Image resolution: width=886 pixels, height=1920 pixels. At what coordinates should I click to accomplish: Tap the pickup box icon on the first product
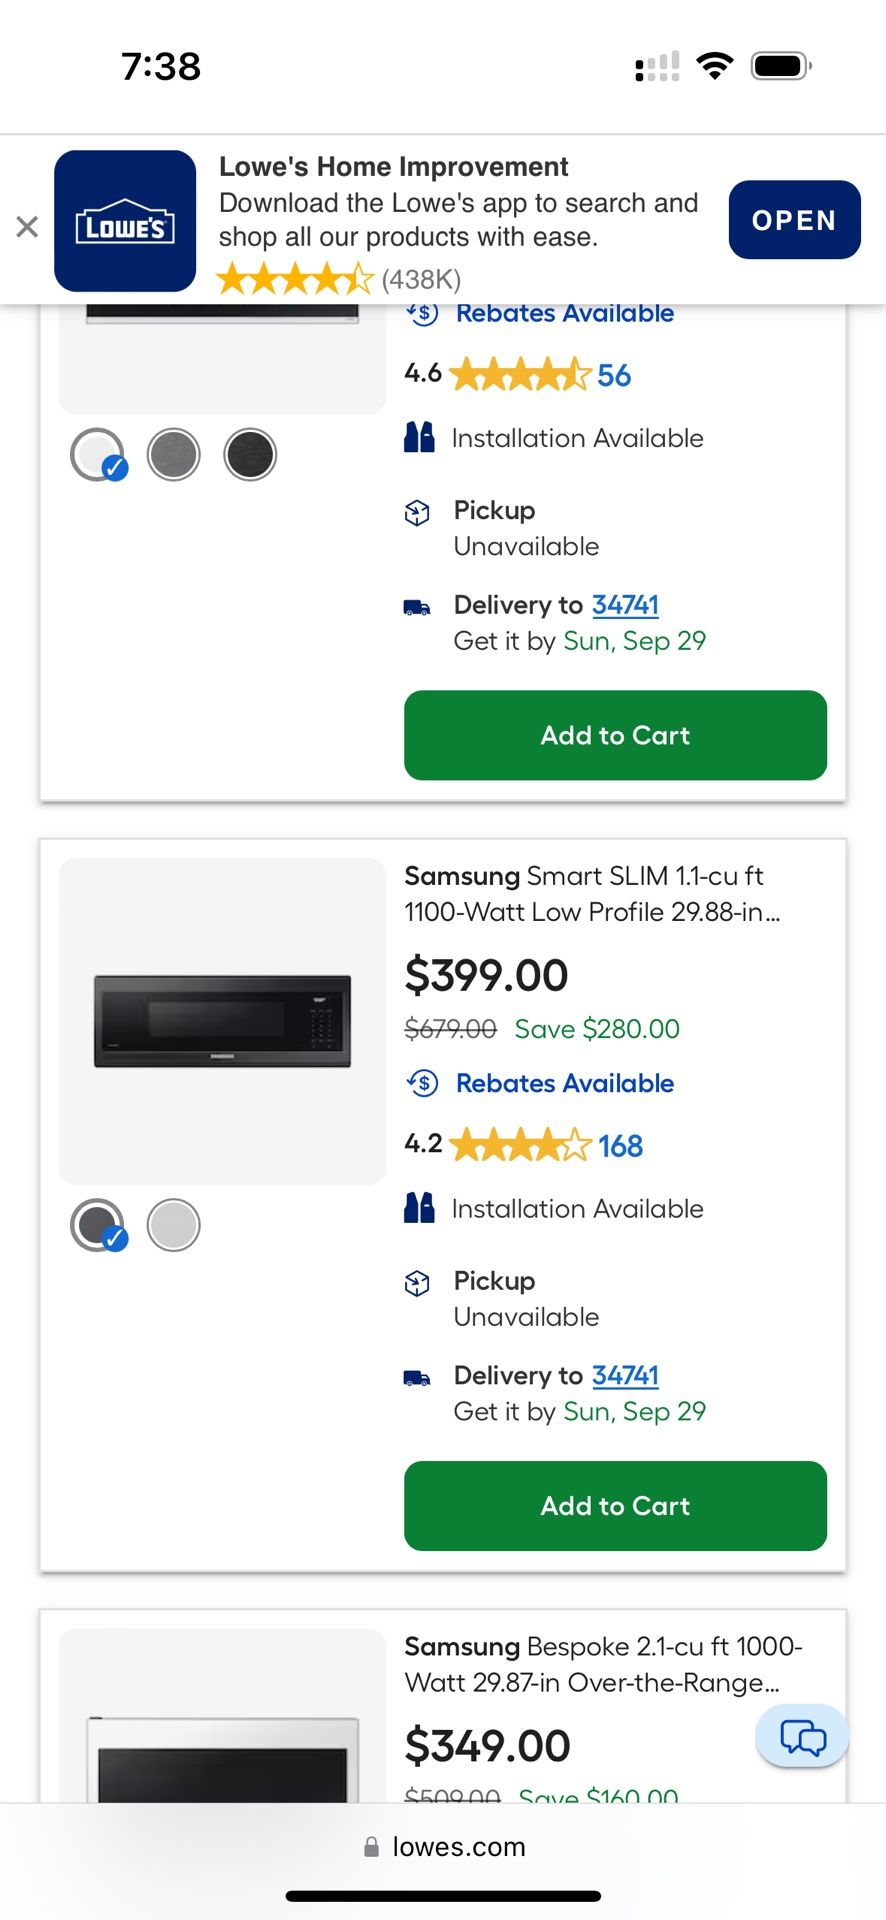click(417, 513)
